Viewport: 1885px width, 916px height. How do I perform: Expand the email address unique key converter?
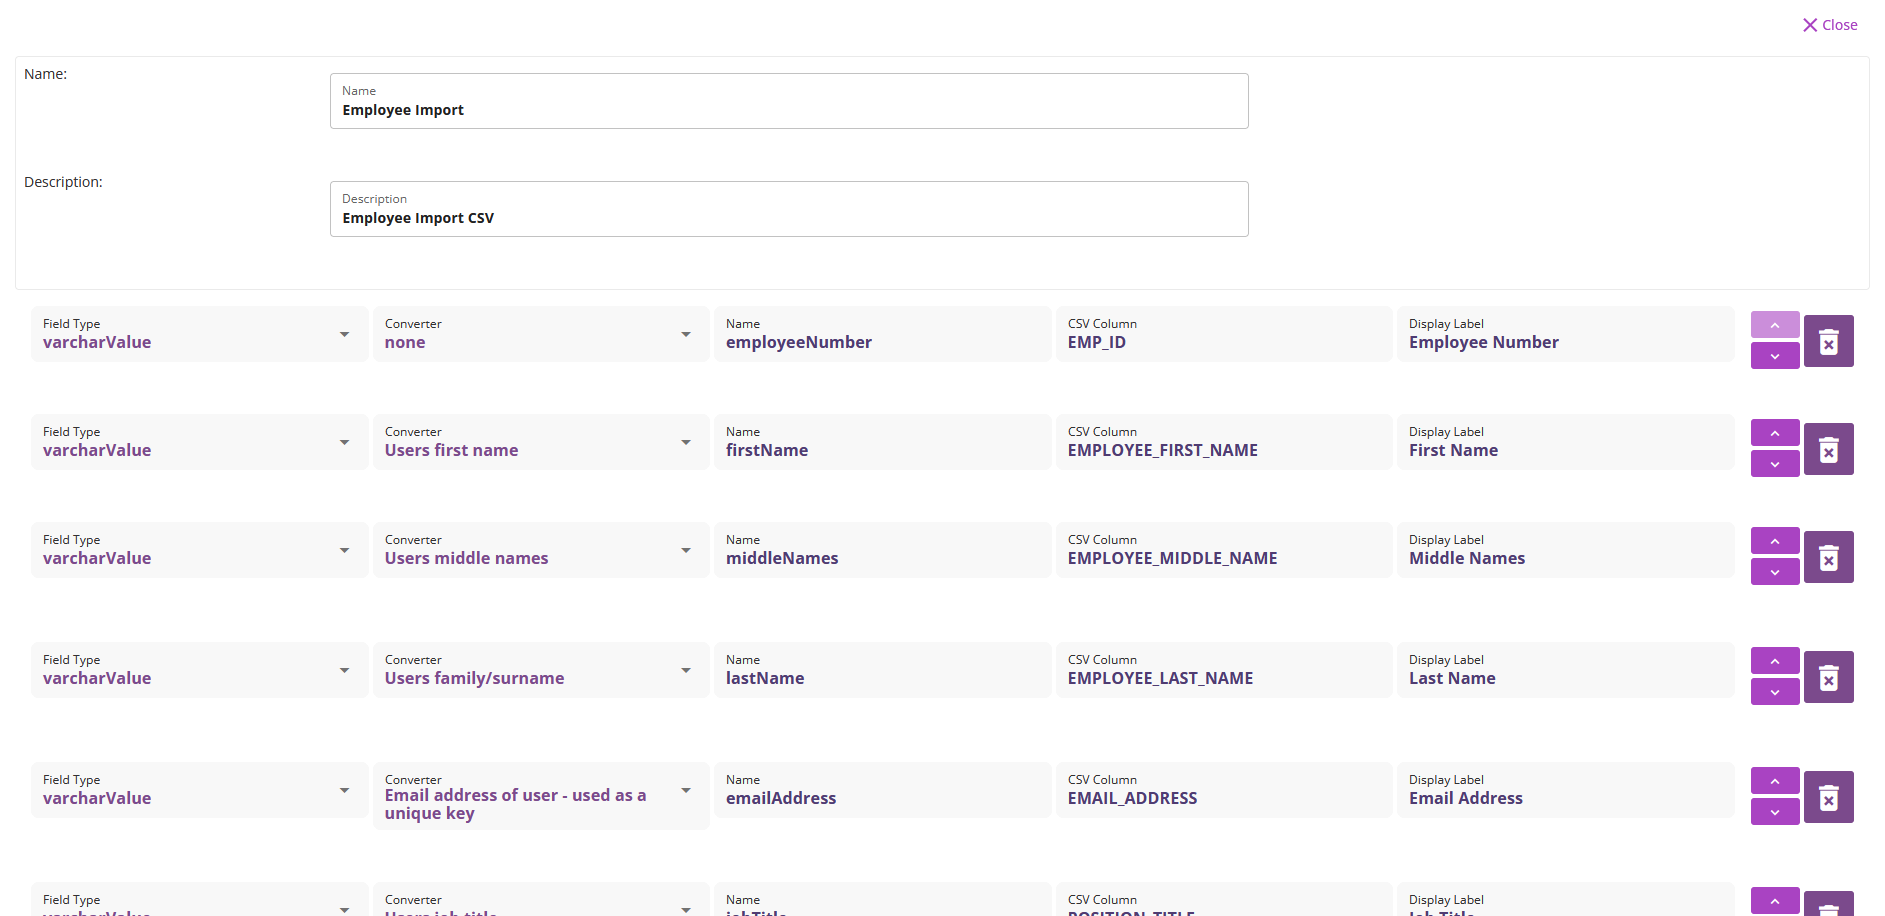coord(540,796)
